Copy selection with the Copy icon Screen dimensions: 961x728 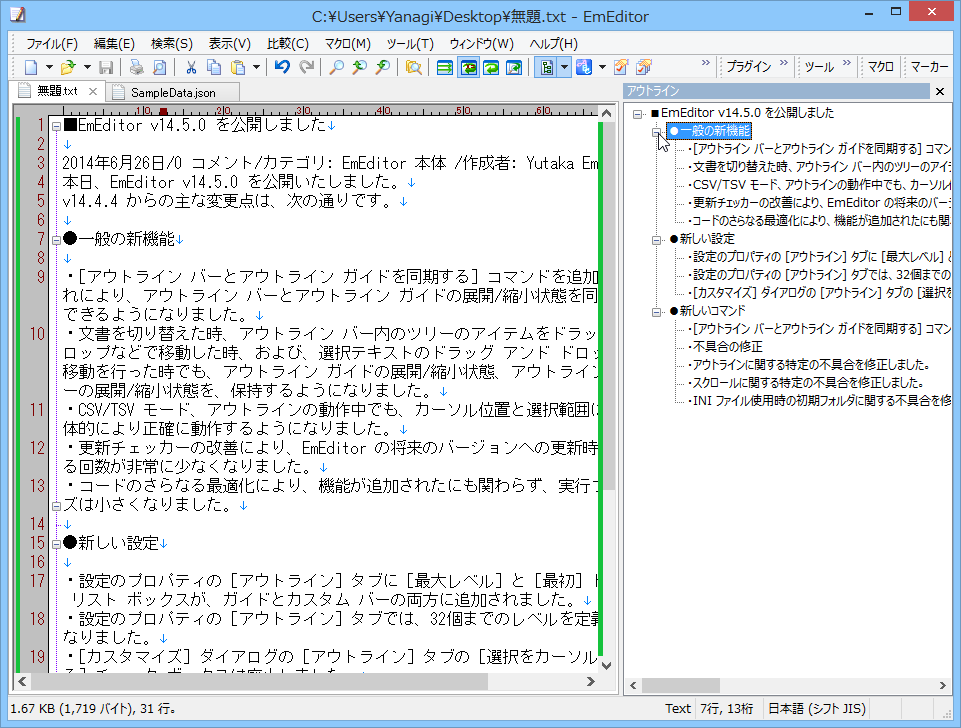click(x=214, y=67)
